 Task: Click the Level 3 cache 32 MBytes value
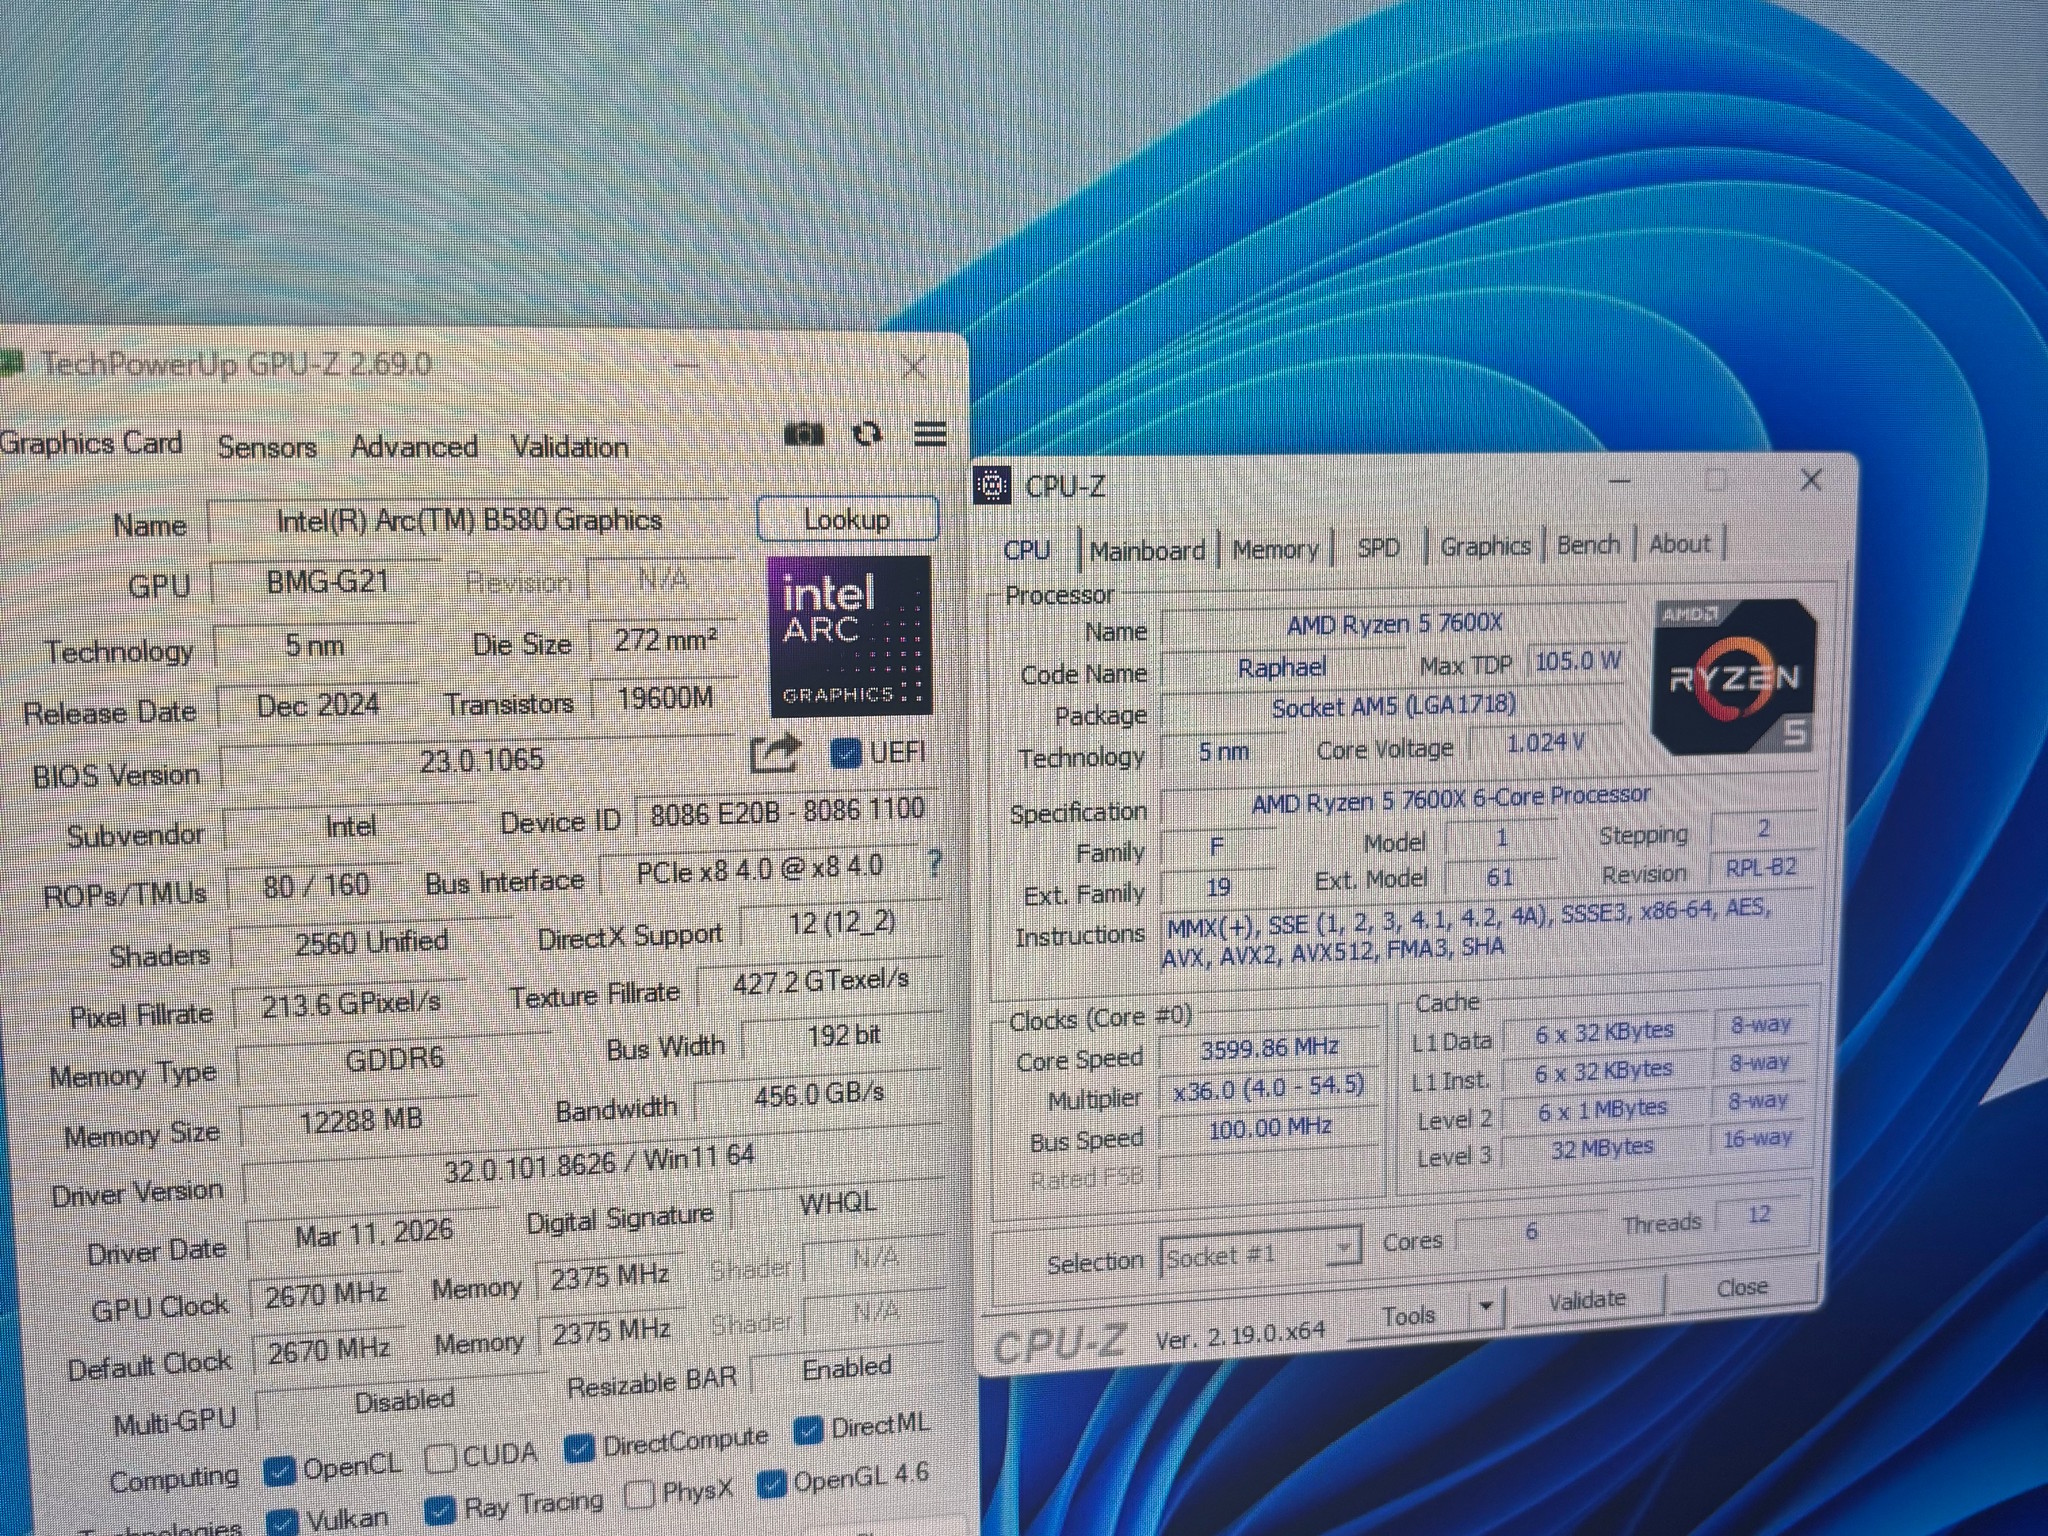coord(1602,1148)
